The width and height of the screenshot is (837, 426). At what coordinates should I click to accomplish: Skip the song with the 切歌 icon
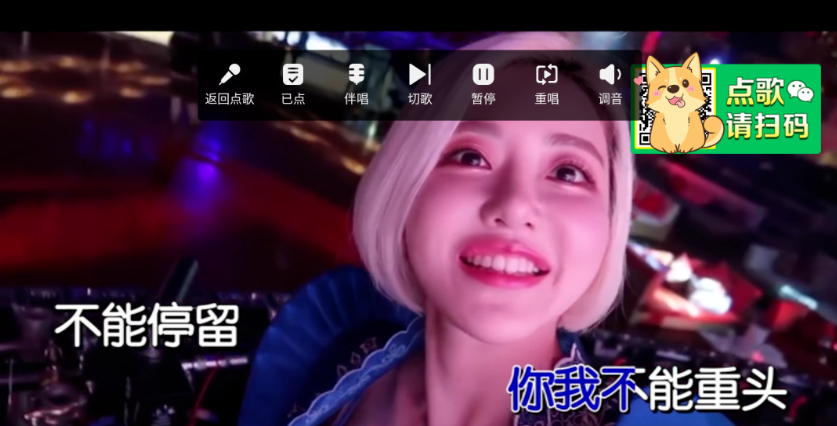pyautogui.click(x=420, y=75)
